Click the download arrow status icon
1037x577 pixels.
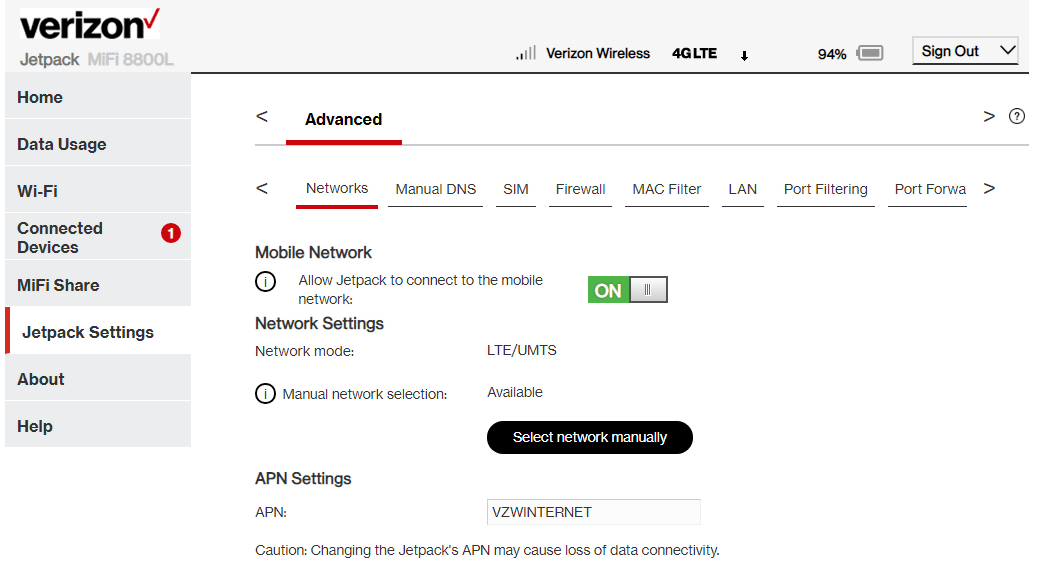744,56
